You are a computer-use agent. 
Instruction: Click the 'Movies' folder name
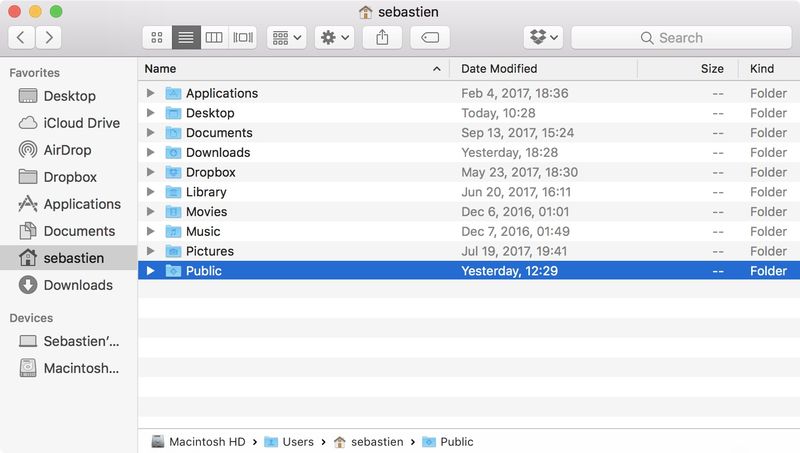207,212
